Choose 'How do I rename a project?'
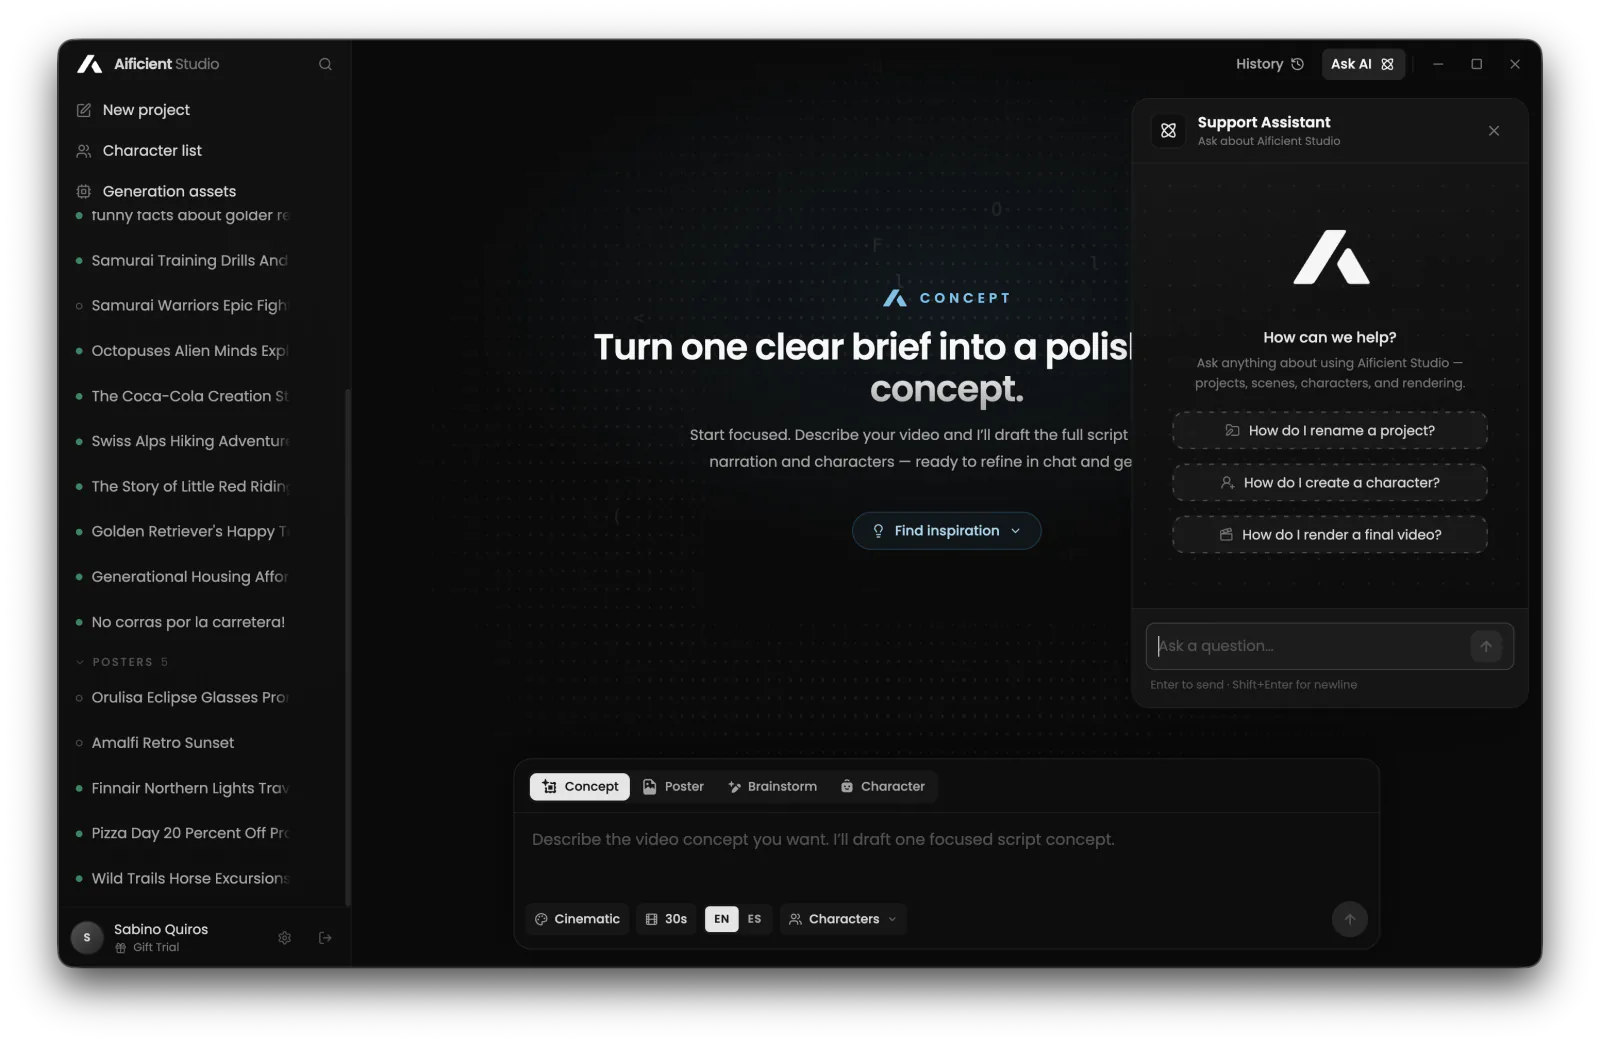Image resolution: width=1600 pixels, height=1044 pixels. (x=1330, y=431)
